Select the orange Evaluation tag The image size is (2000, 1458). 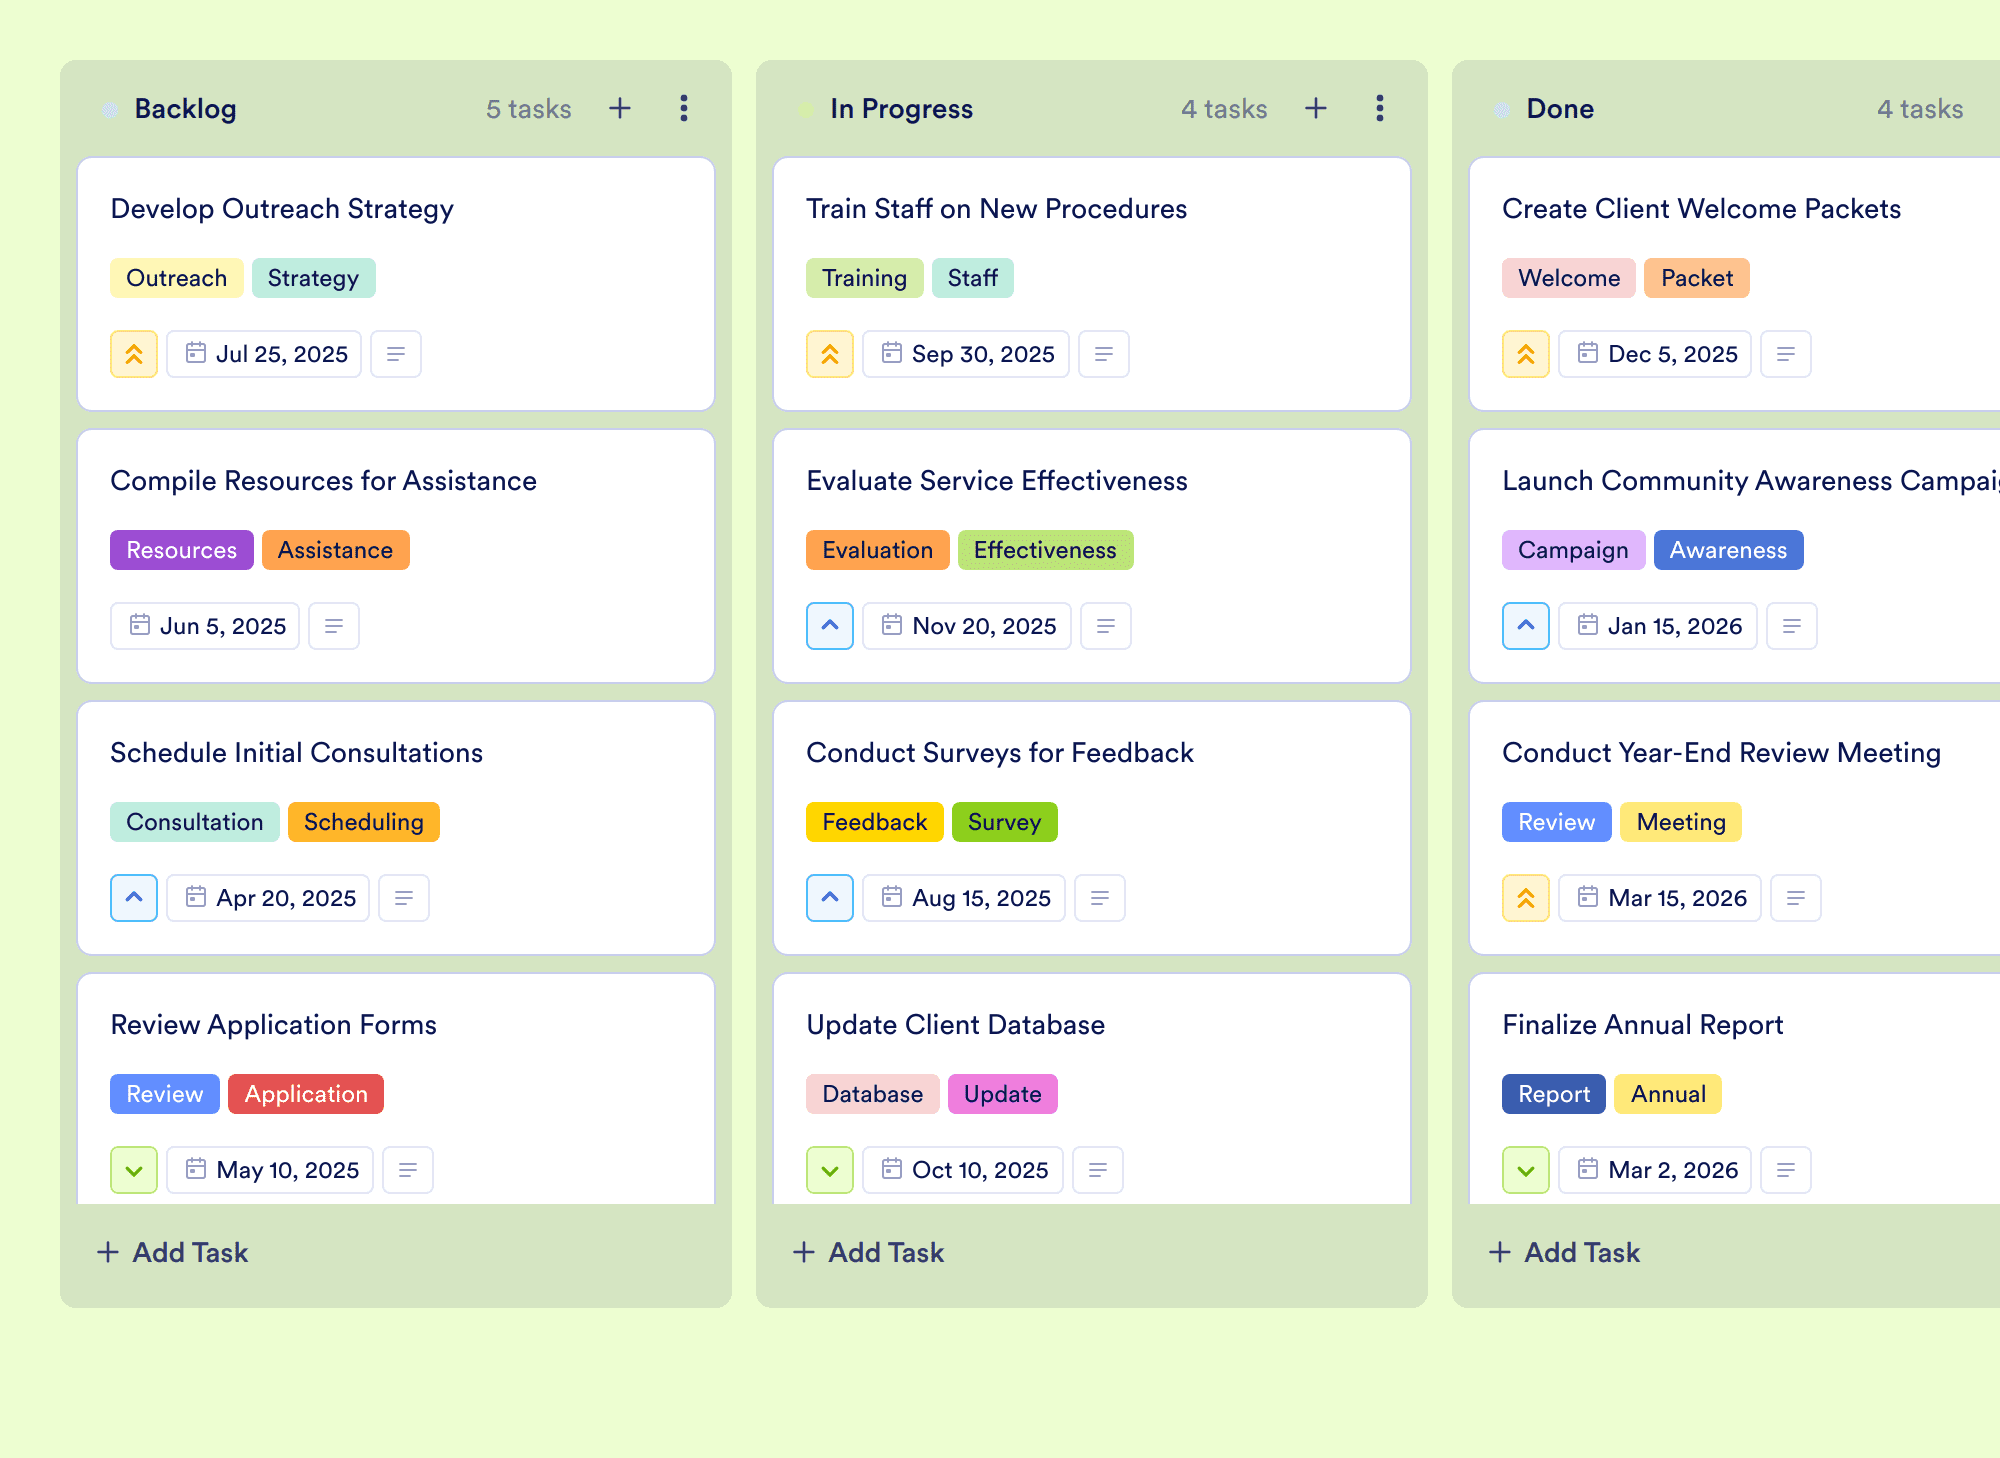point(878,550)
